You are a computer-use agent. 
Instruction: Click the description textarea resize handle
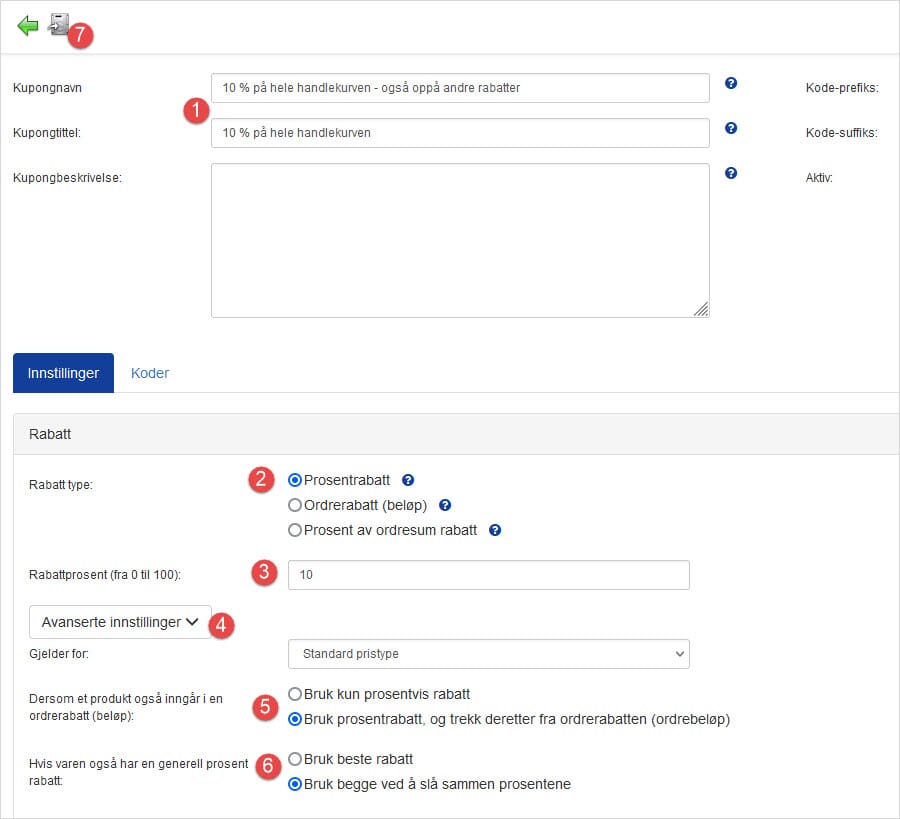coord(702,310)
